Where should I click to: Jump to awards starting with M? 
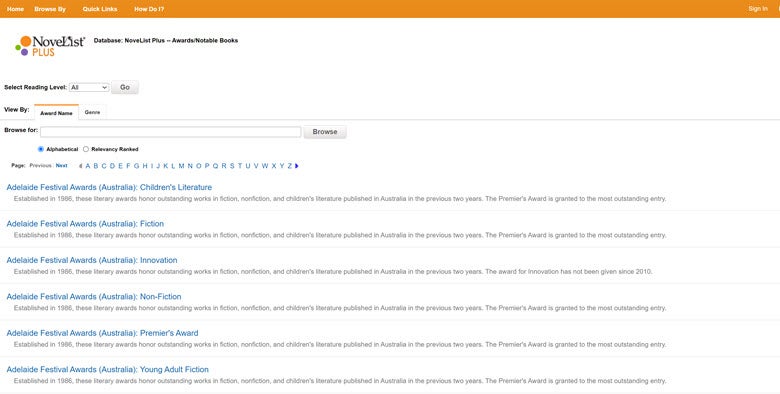point(181,166)
